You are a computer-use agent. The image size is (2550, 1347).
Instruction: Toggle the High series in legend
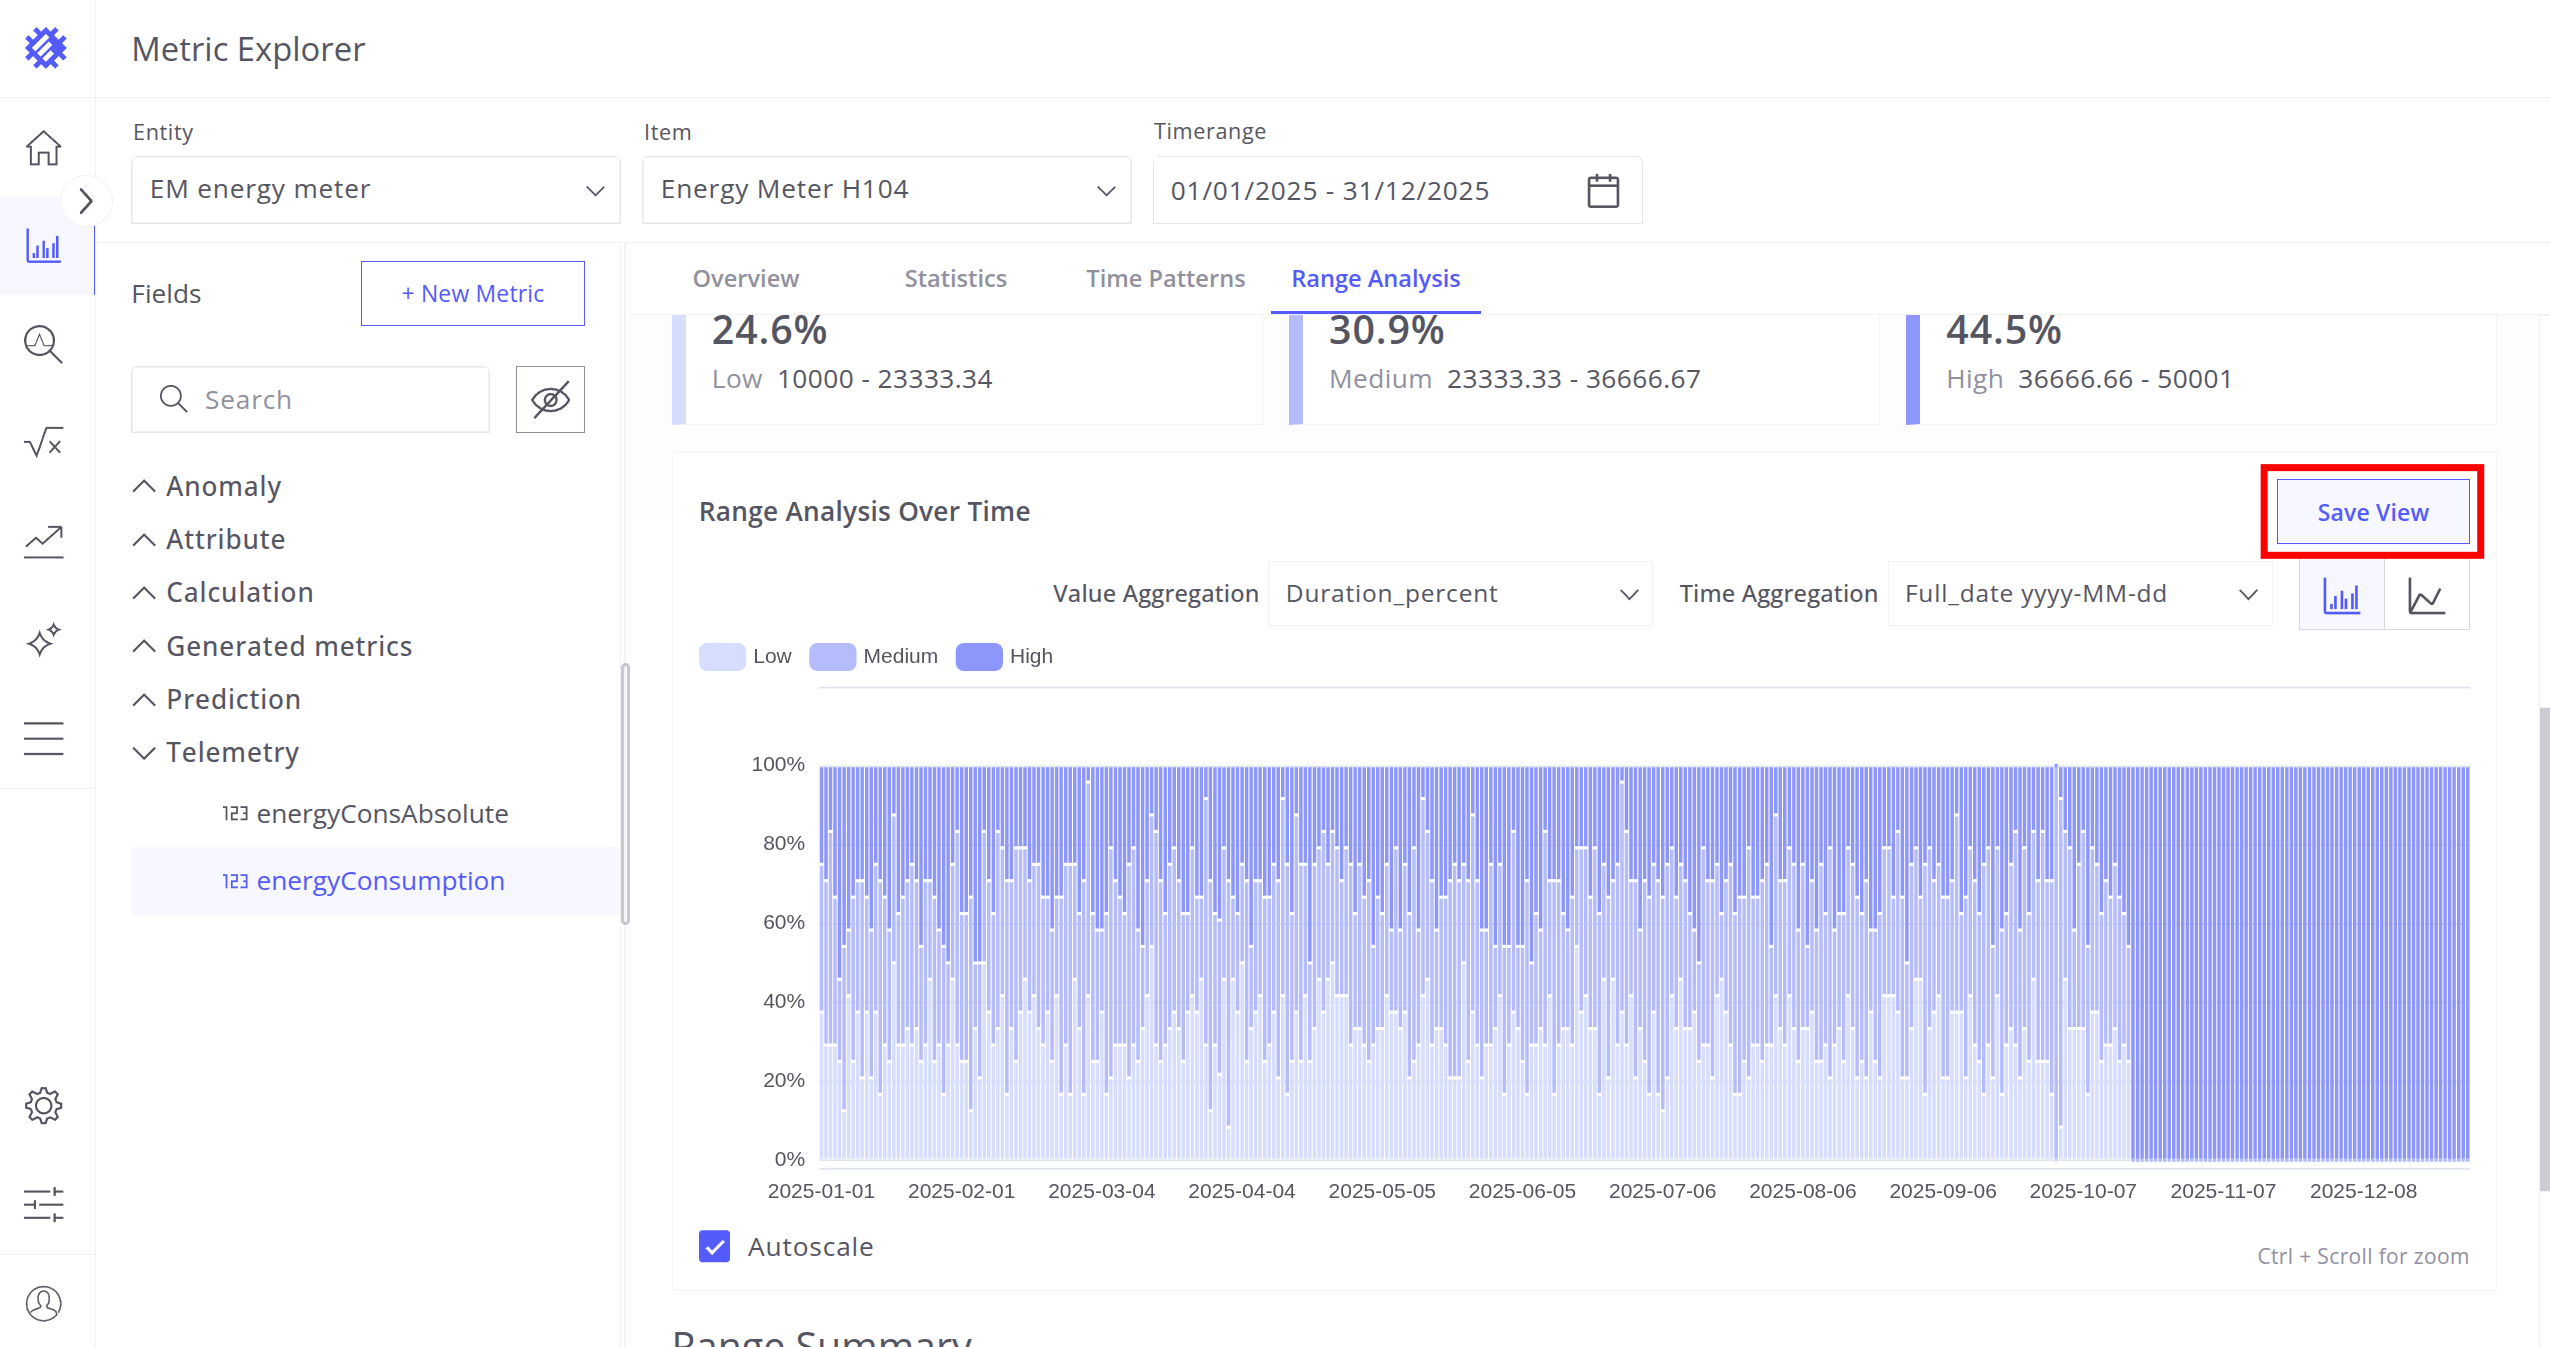[x=1005, y=656]
